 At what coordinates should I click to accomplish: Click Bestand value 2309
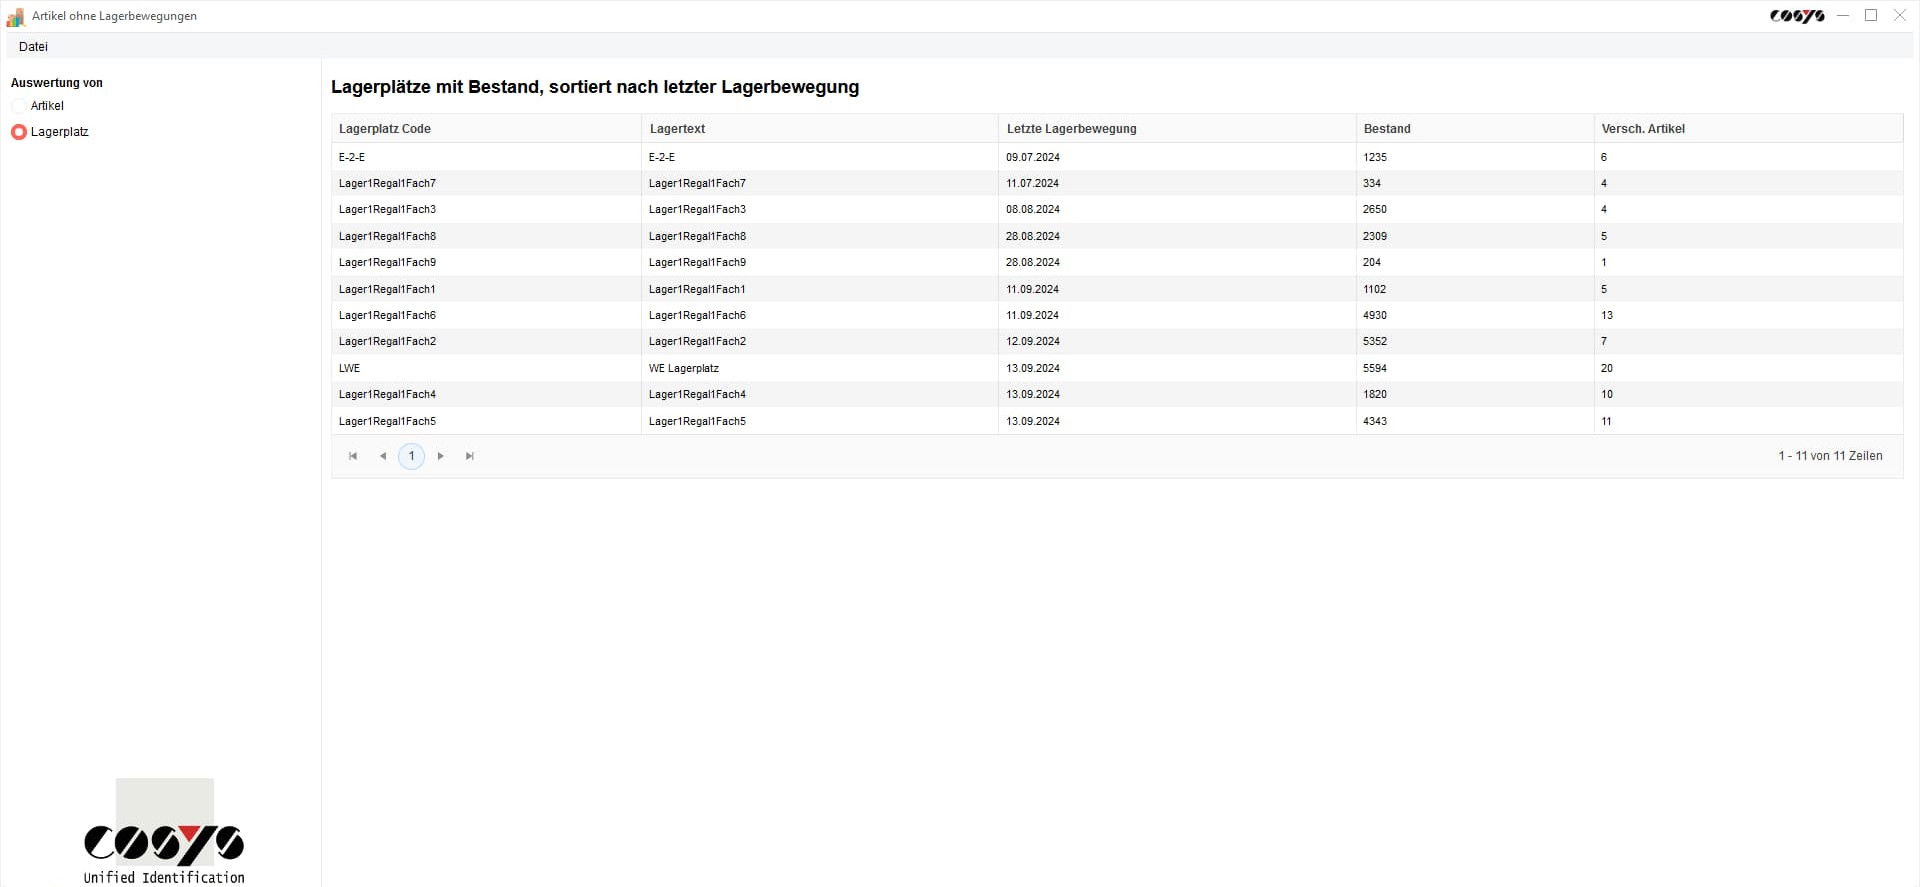click(1375, 237)
